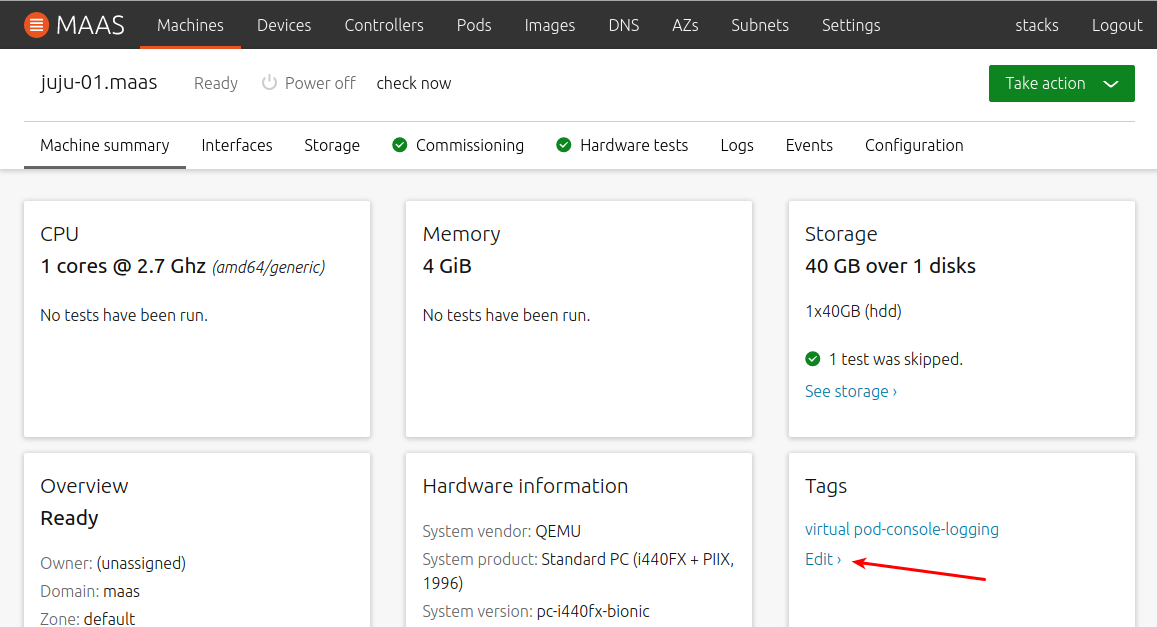The height and width of the screenshot is (627, 1157).
Task: Click the chevron on Take action button
Action: click(1111, 84)
